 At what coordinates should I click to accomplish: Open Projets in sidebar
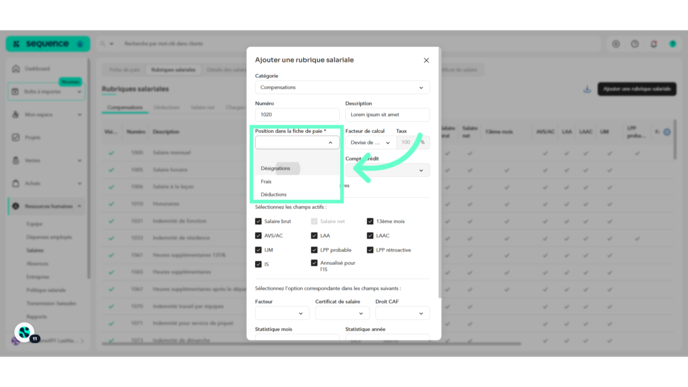point(33,138)
